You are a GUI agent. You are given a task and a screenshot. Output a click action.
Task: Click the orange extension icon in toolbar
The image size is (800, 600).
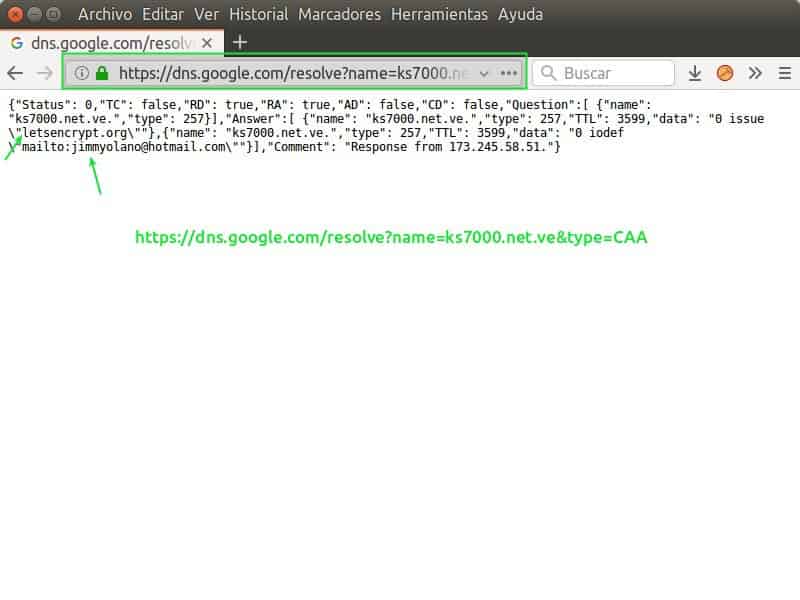(724, 73)
